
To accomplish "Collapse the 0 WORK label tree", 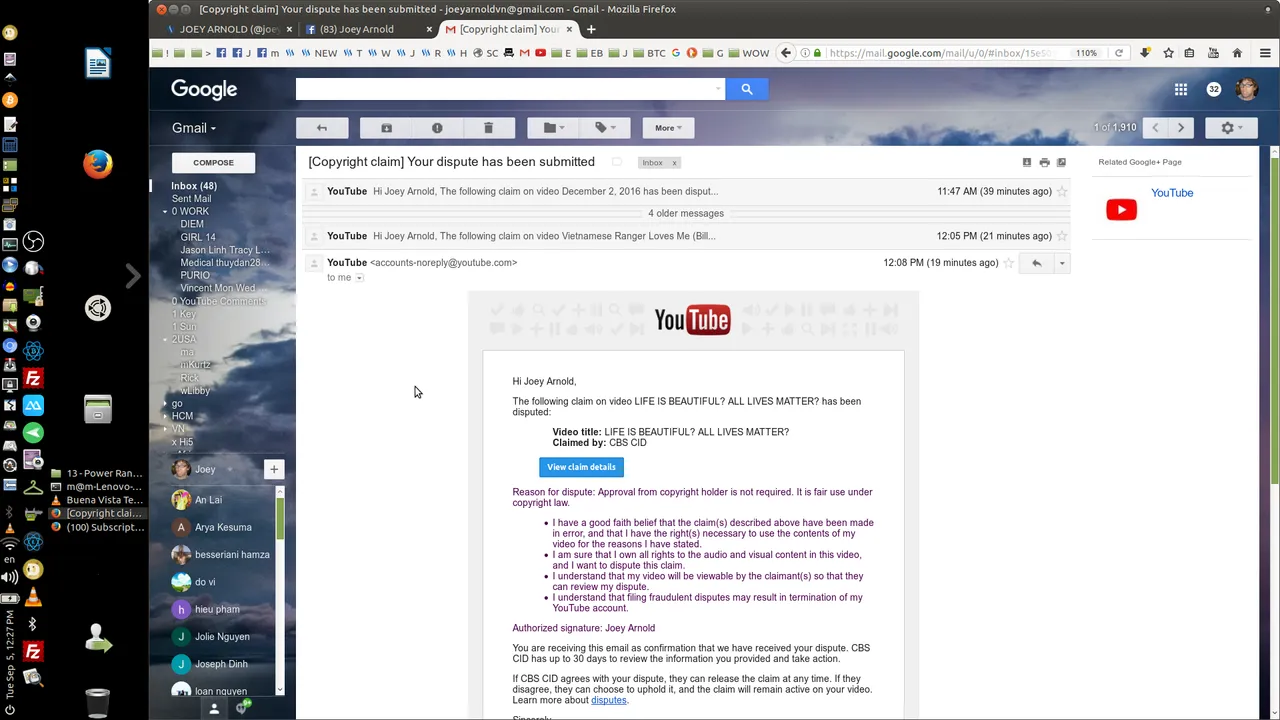I will click(166, 212).
